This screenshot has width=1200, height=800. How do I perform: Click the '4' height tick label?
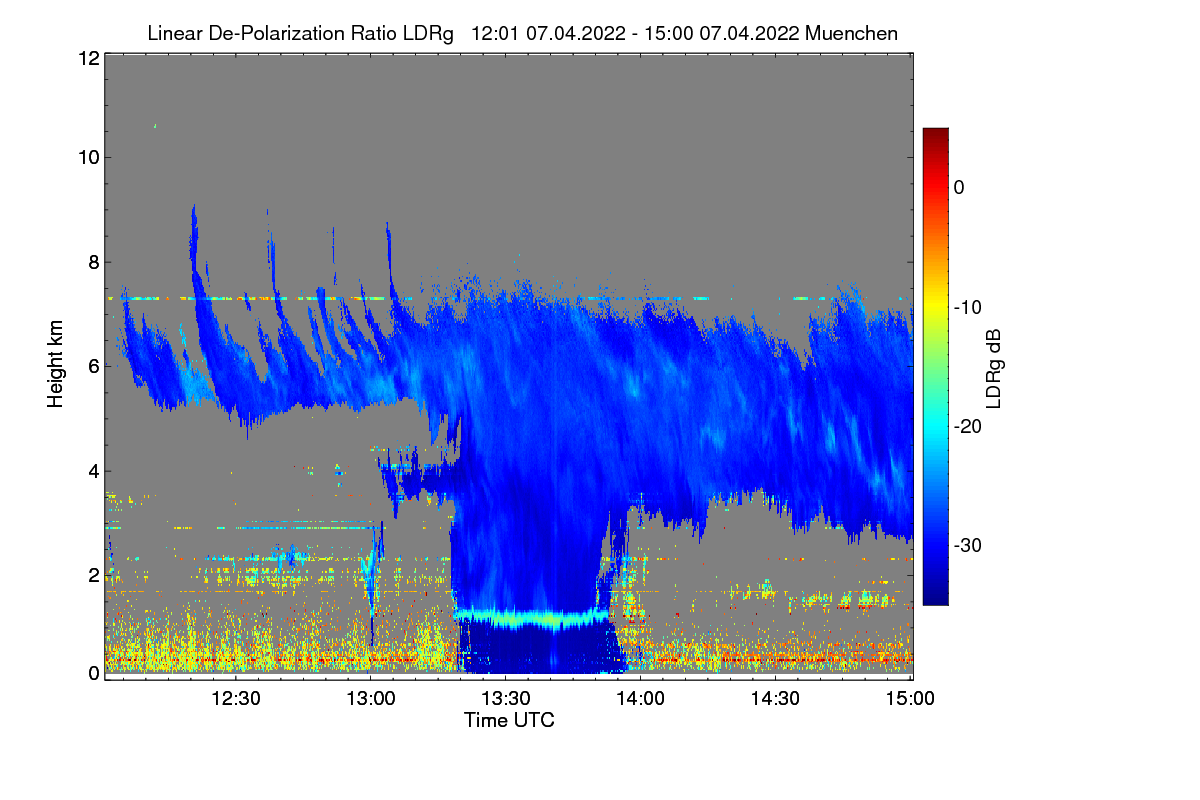92,470
